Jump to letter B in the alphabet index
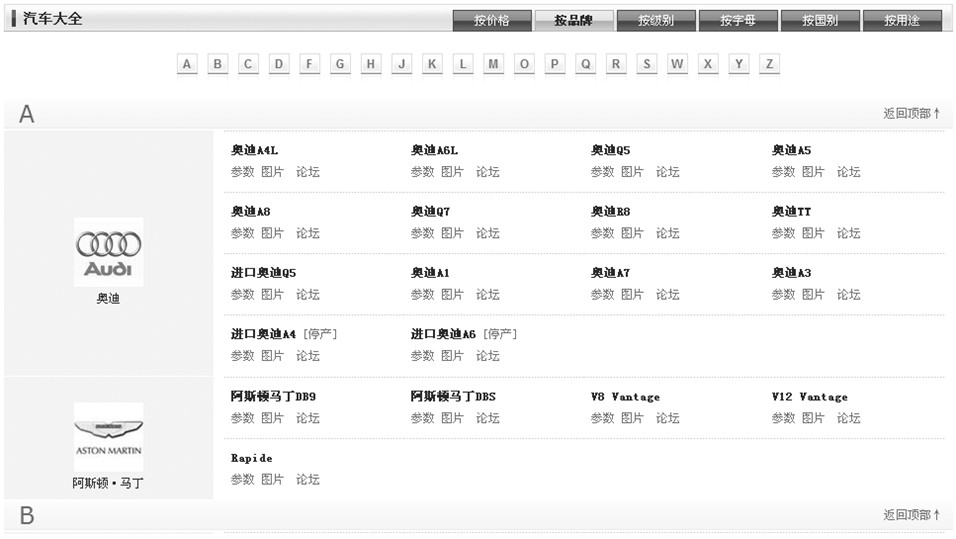Image resolution: width=956 pixels, height=539 pixels. point(218,64)
